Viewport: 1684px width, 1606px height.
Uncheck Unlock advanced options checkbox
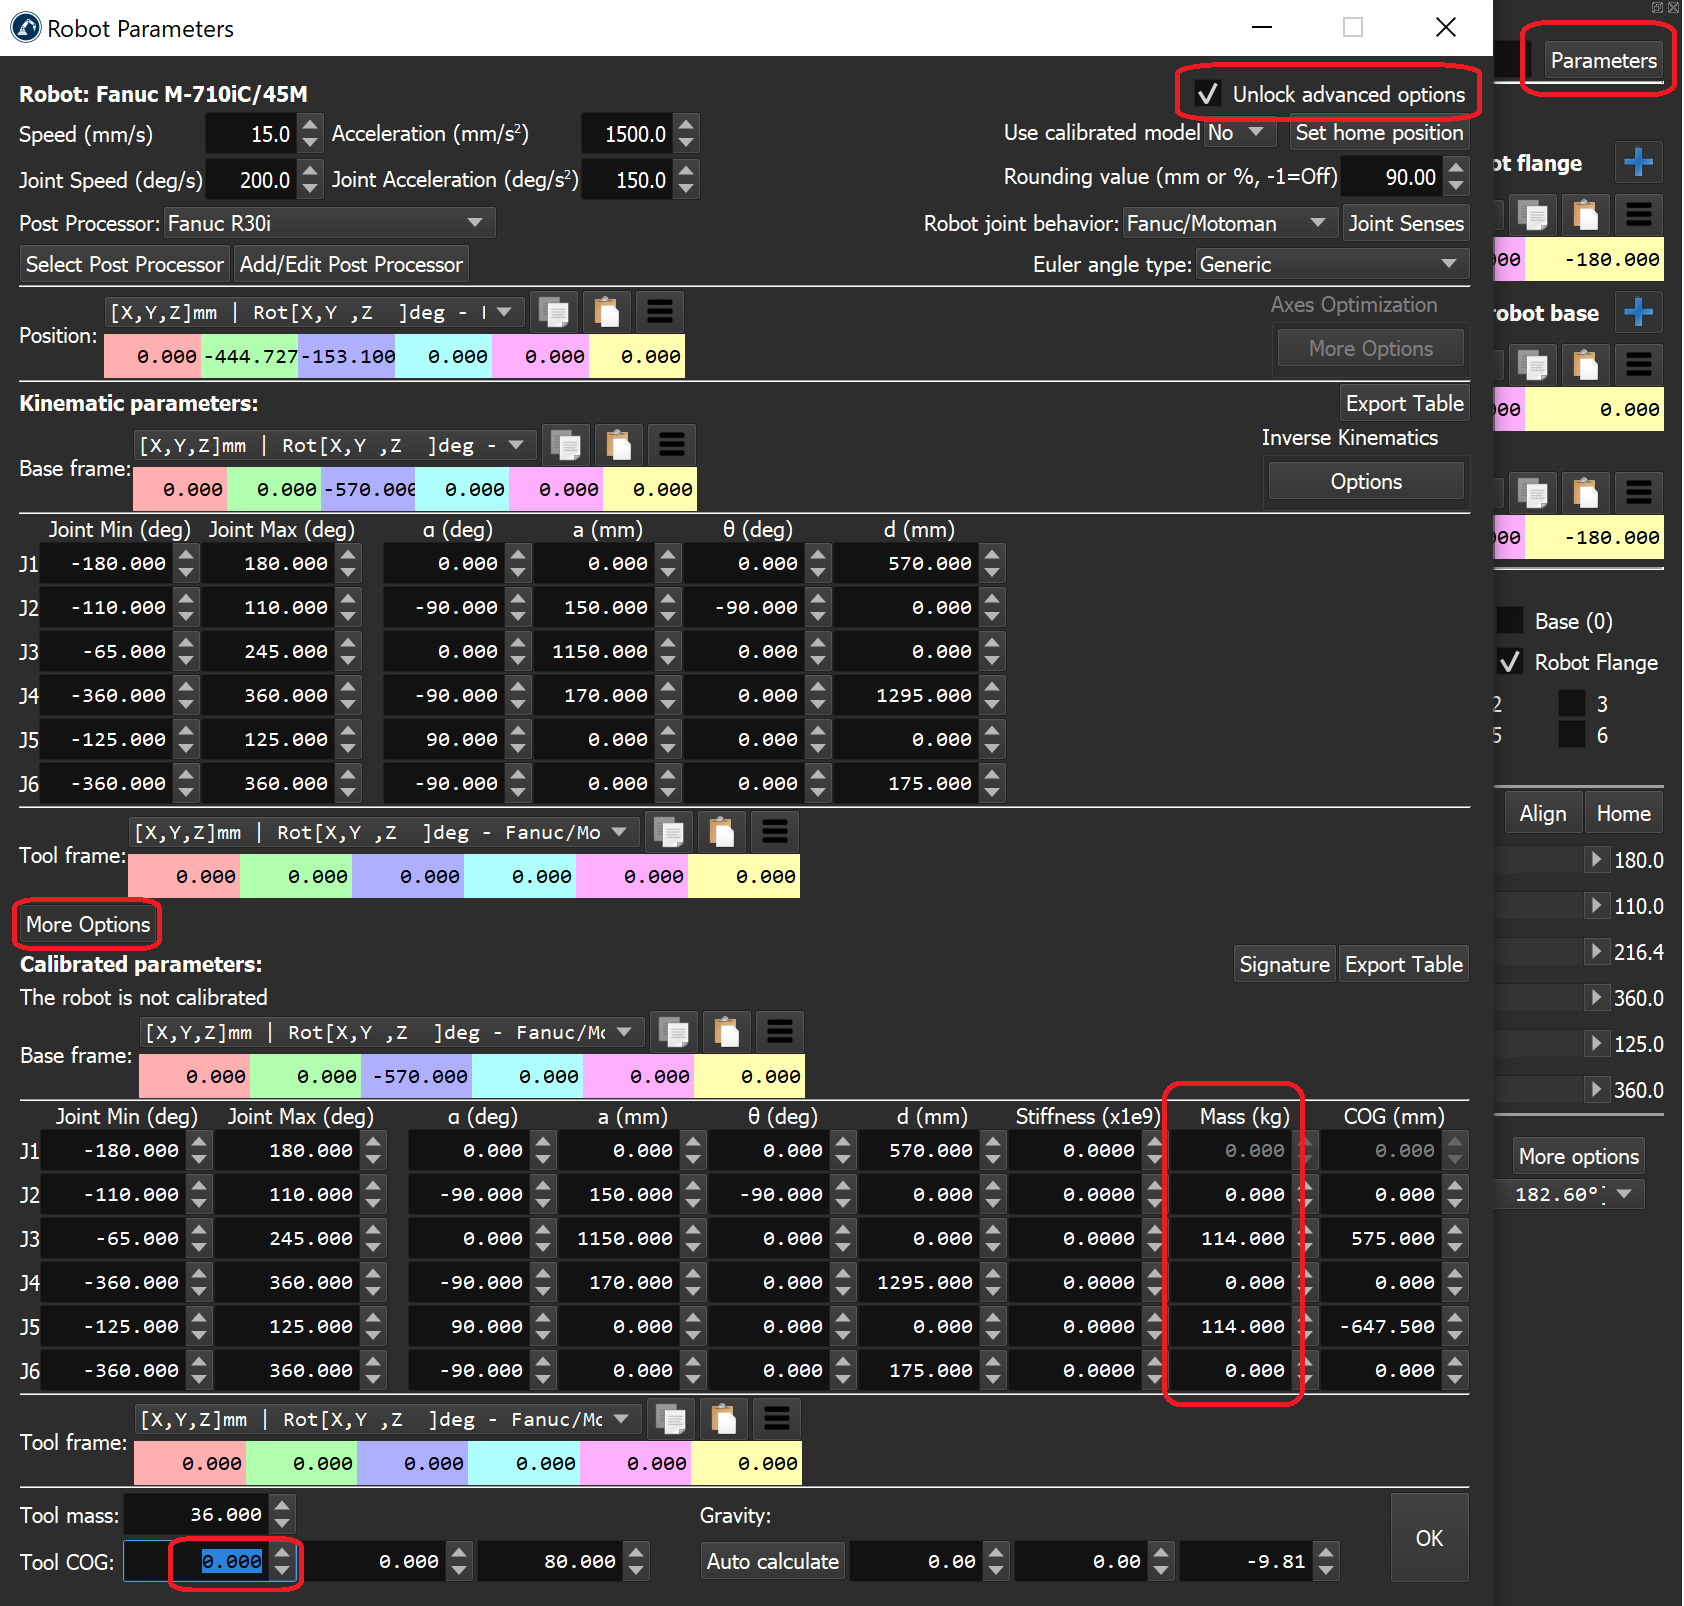coord(1208,94)
